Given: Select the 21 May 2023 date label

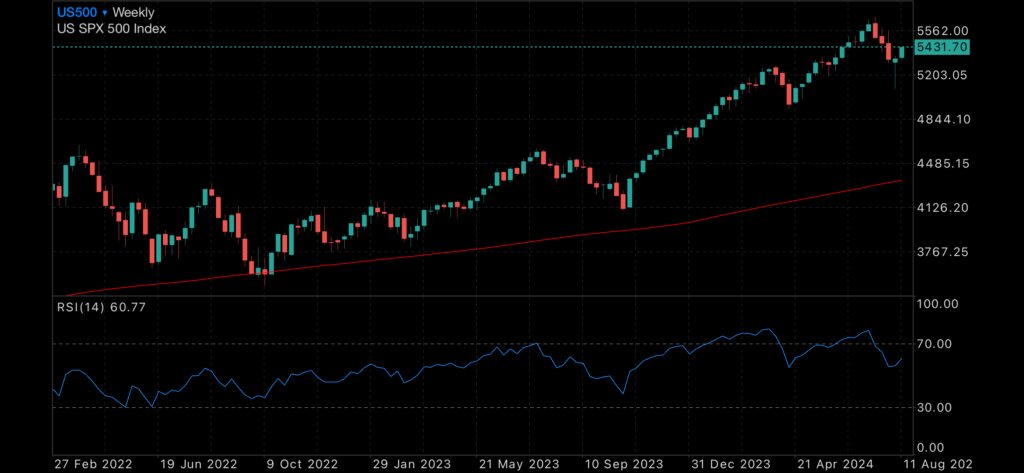Looking at the screenshot, I should 518,465.
